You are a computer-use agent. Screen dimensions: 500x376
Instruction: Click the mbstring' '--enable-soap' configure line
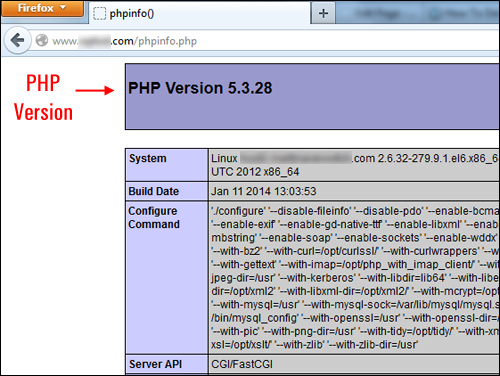point(355,238)
